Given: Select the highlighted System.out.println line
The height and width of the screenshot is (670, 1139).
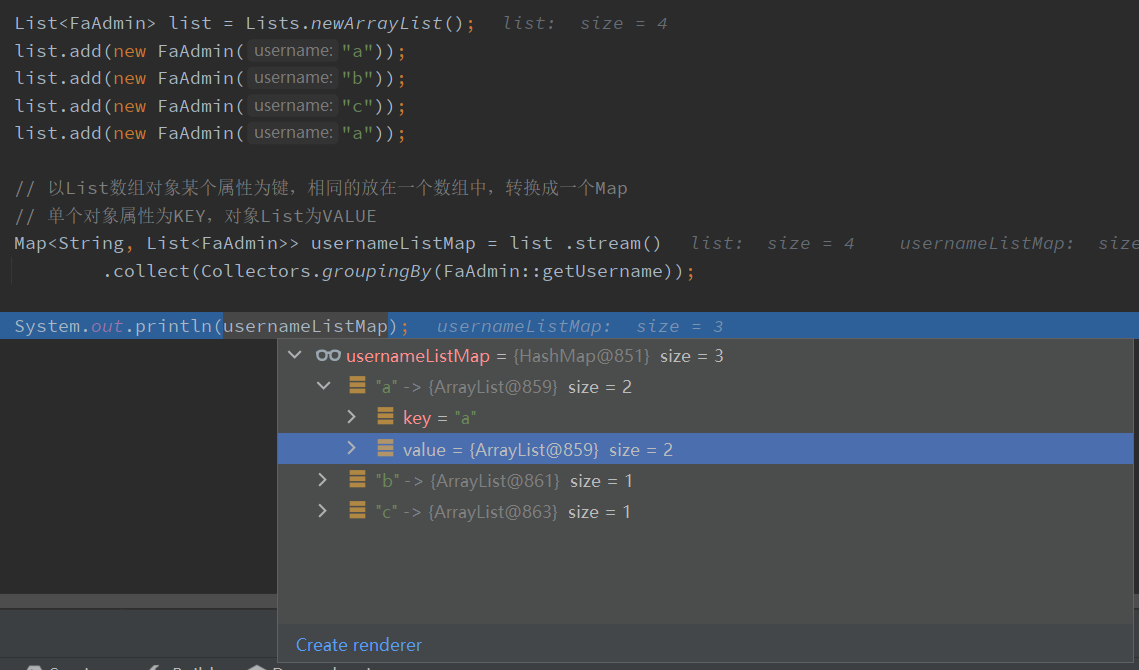Looking at the screenshot, I should pyautogui.click(x=150, y=324).
